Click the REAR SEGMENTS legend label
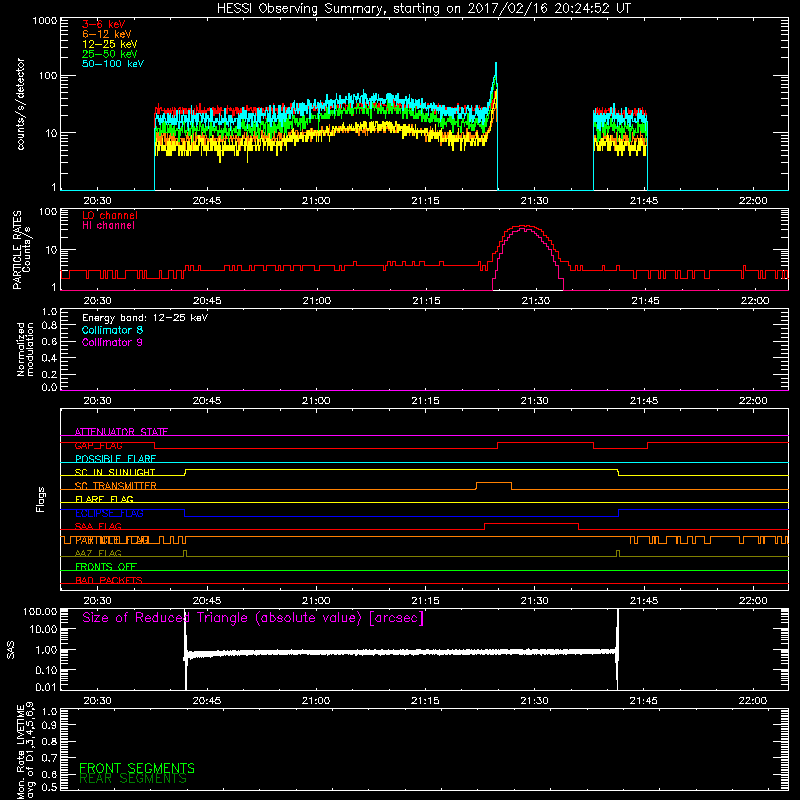Screen dimensions: 800x800 pos(133,779)
